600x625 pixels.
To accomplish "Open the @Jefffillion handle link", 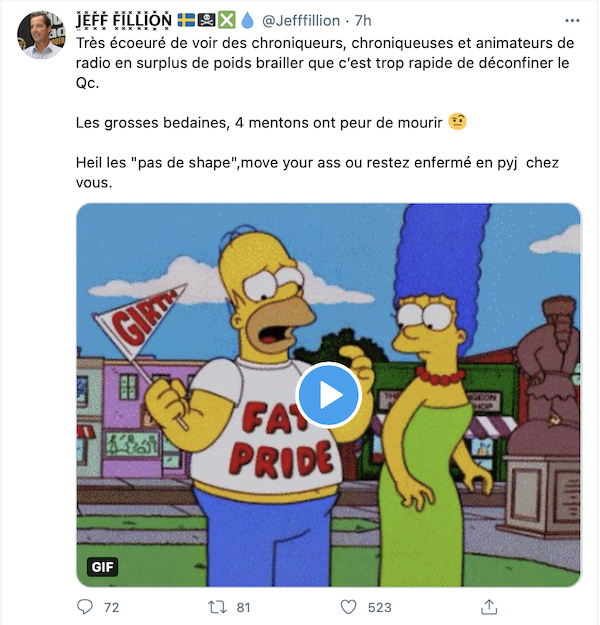I will [x=301, y=21].
